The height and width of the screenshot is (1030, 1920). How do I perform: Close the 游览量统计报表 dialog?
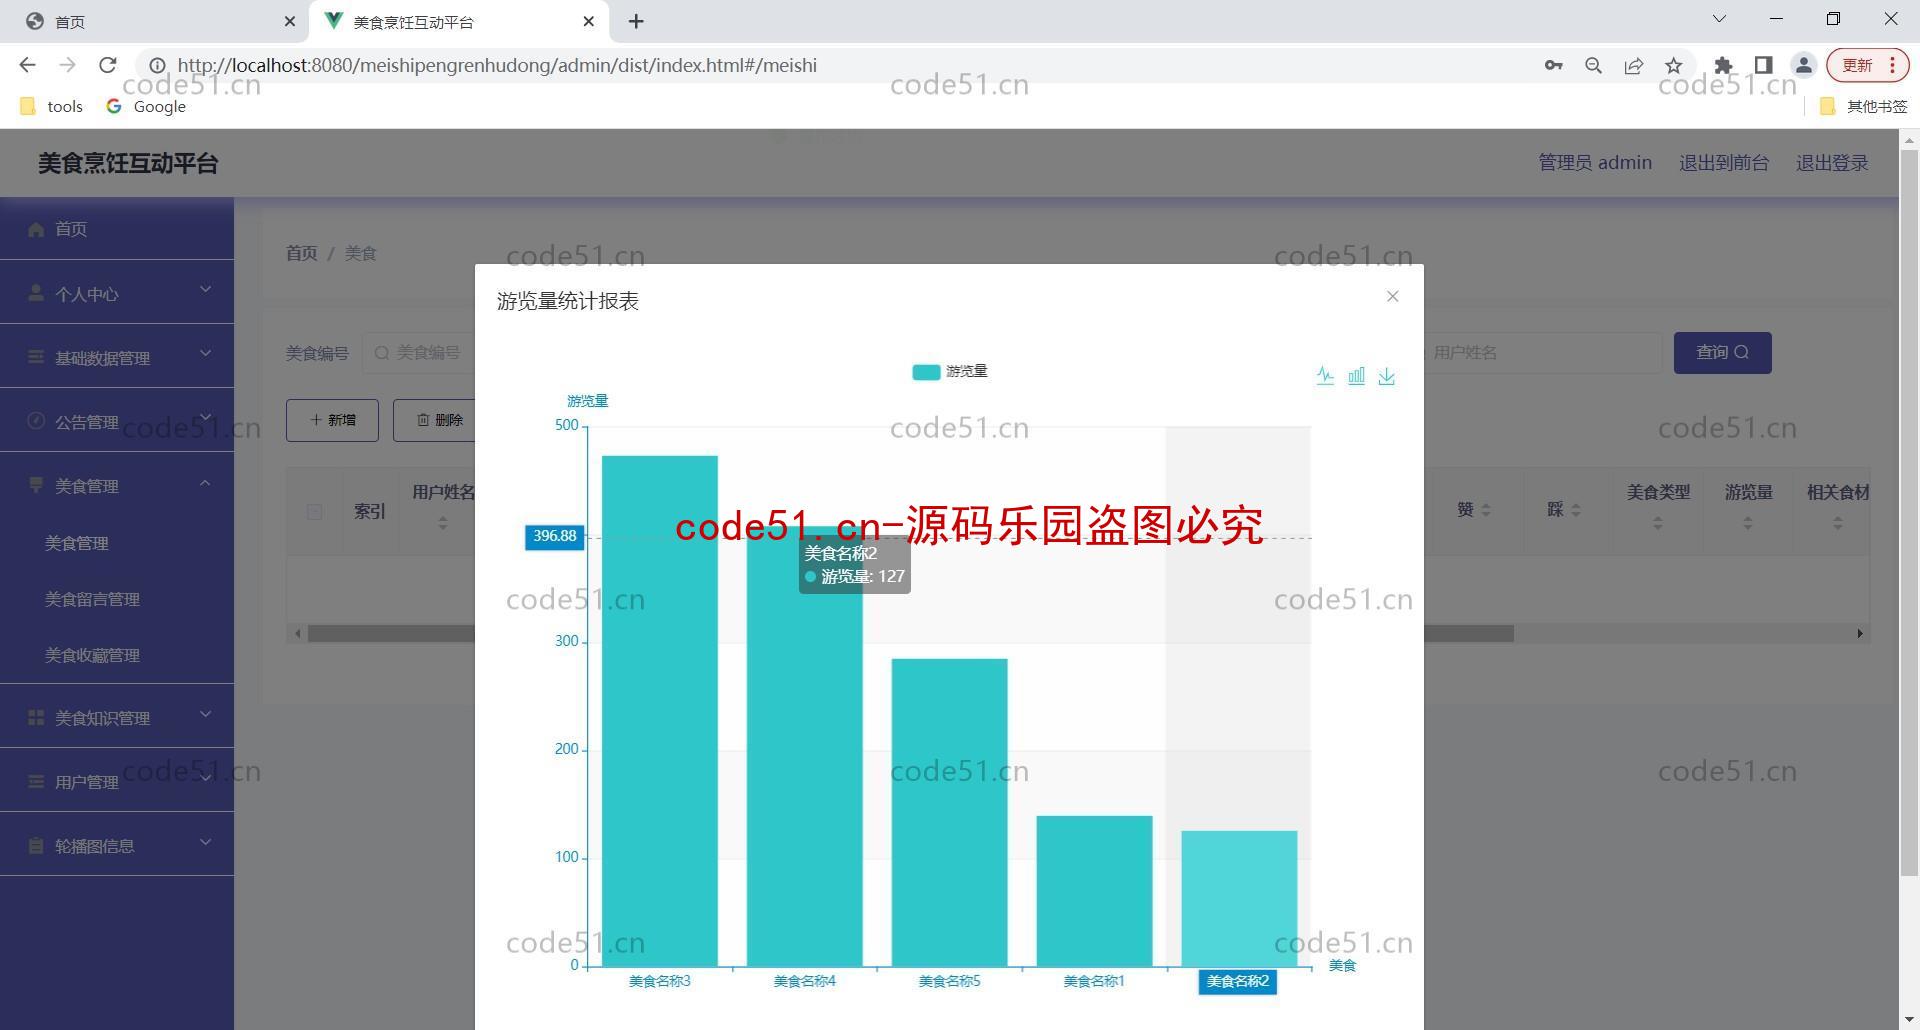pyautogui.click(x=1392, y=296)
